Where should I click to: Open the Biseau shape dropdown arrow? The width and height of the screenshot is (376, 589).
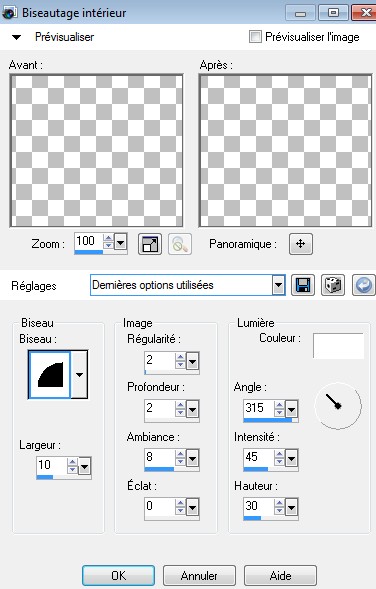pyautogui.click(x=79, y=375)
